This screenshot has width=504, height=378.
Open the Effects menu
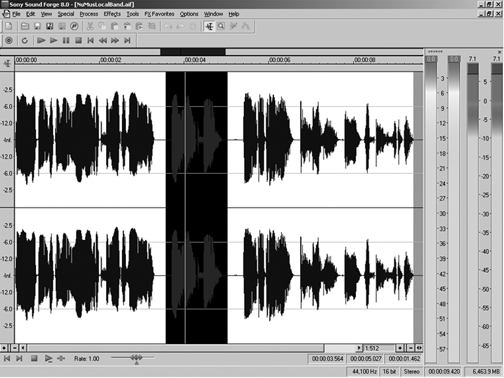(x=112, y=14)
